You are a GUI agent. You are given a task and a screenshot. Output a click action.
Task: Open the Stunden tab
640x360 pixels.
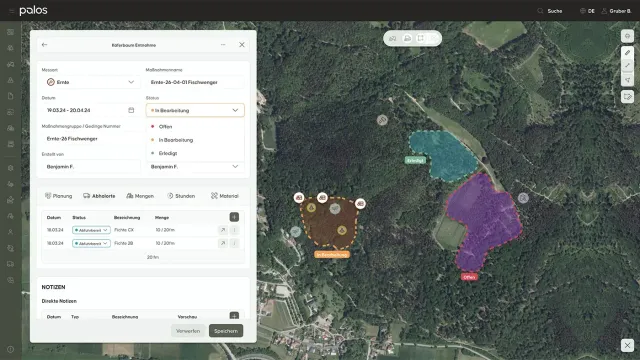(x=181, y=196)
